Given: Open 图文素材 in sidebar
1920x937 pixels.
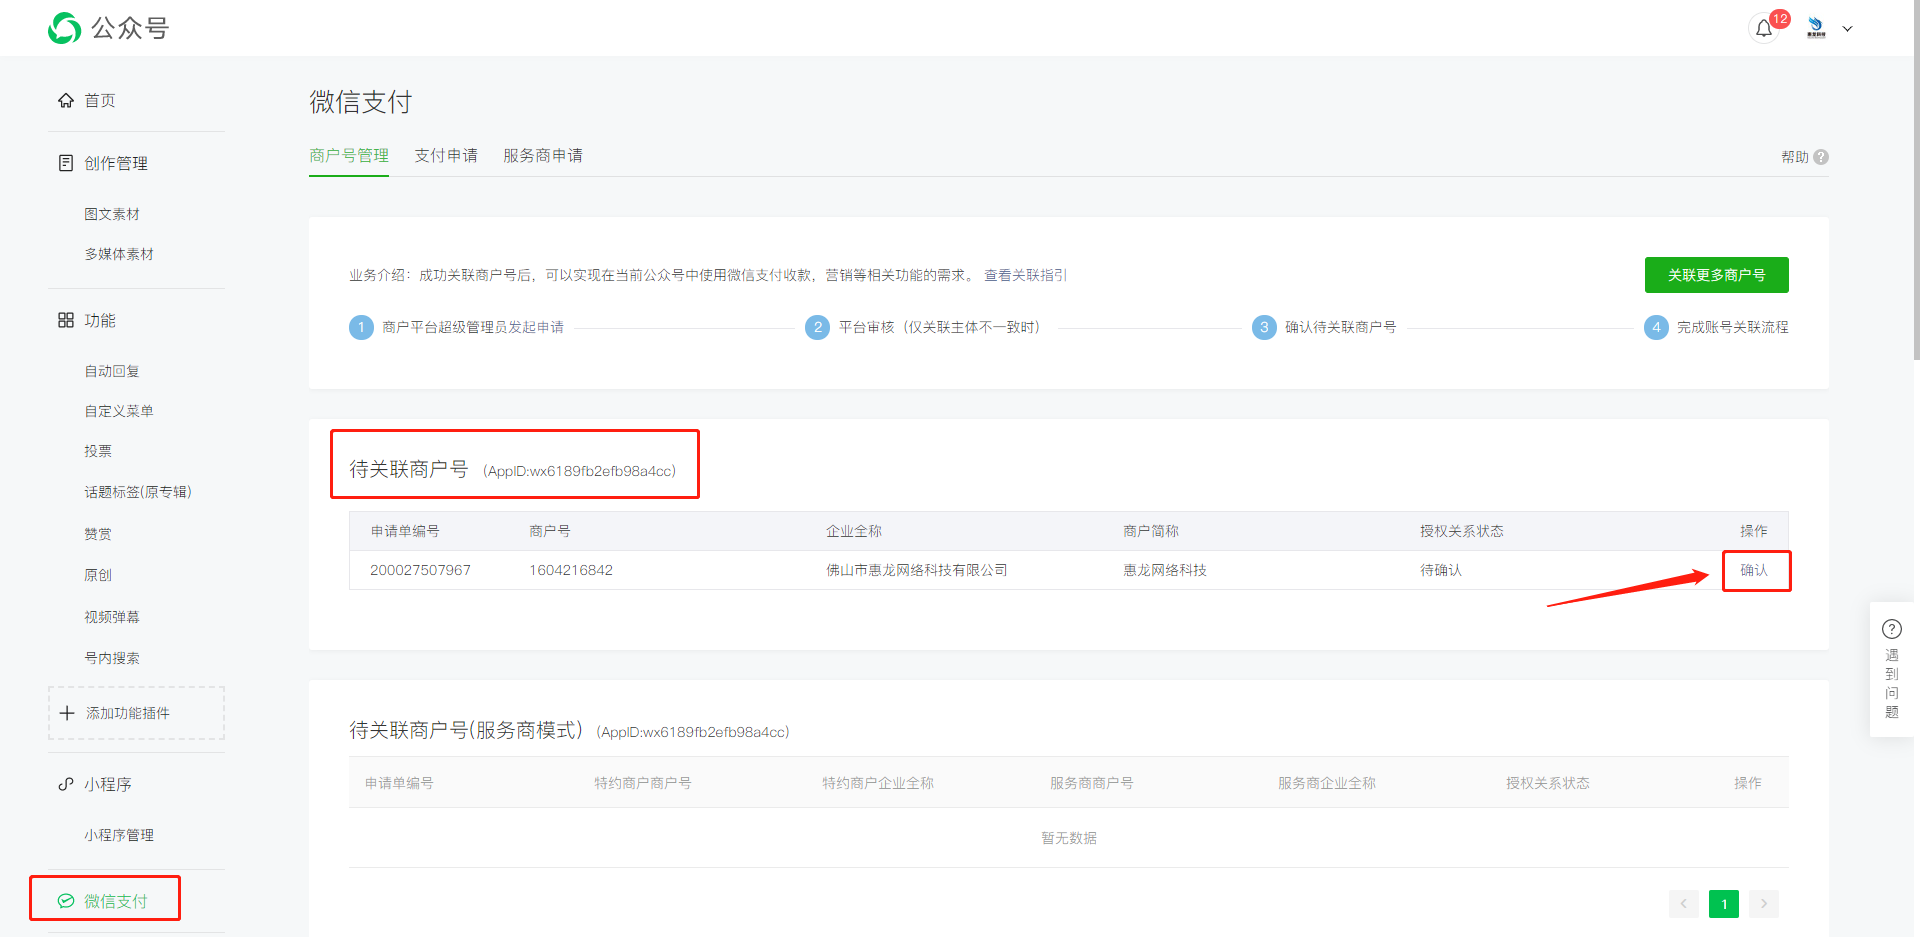Looking at the screenshot, I should coord(112,214).
